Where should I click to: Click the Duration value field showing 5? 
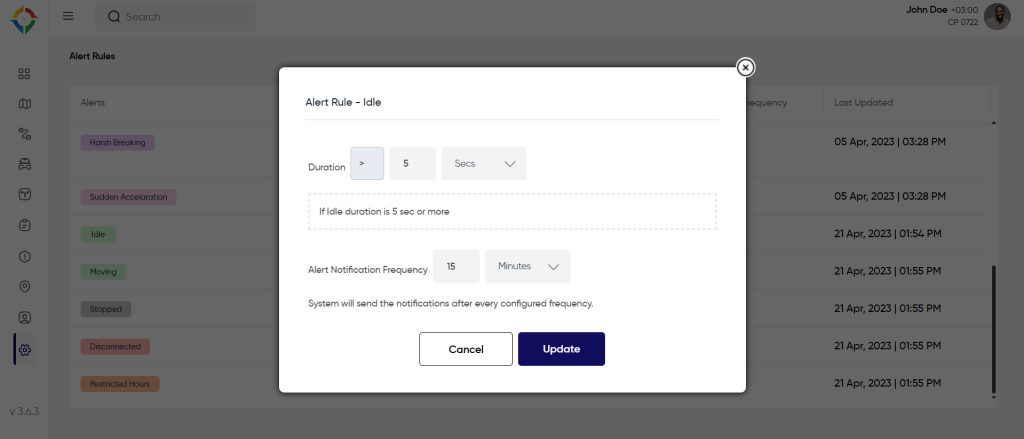coord(412,163)
